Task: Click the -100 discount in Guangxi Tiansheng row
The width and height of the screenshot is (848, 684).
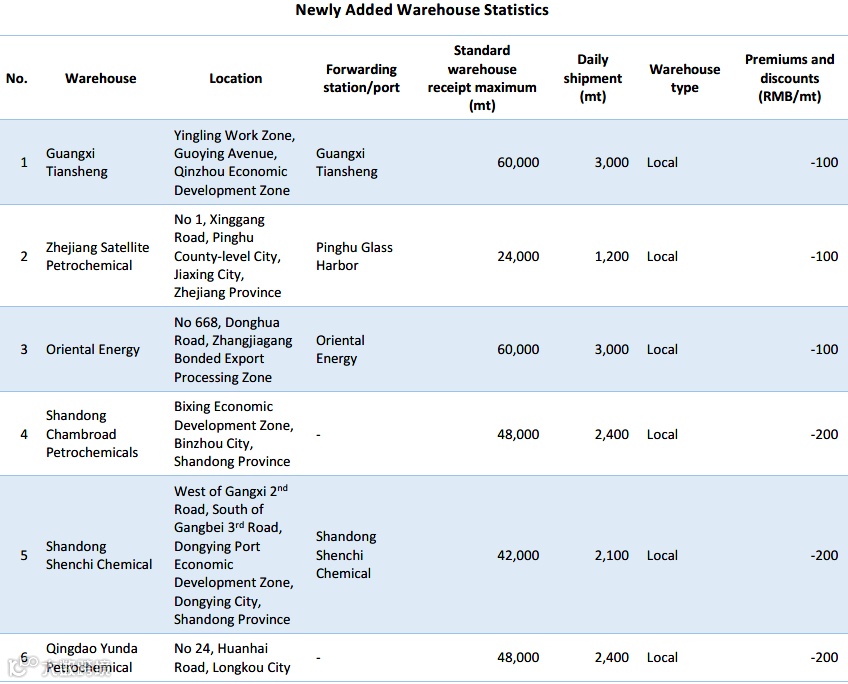Action: (x=824, y=162)
